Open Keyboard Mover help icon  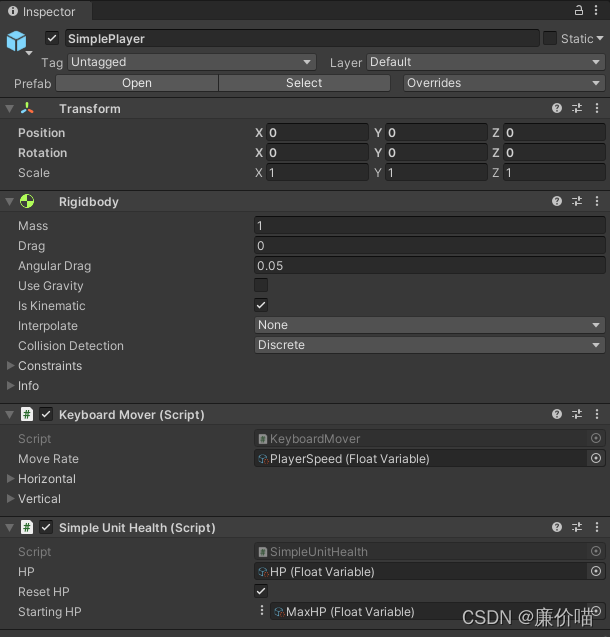[x=557, y=414]
